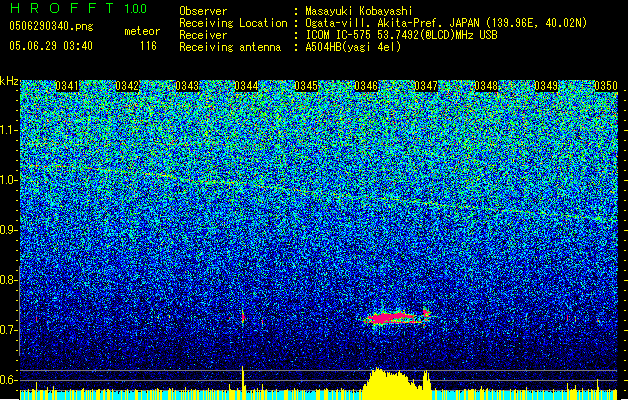Click the 0346 time marker
The image size is (629, 400).
pyautogui.click(x=366, y=86)
